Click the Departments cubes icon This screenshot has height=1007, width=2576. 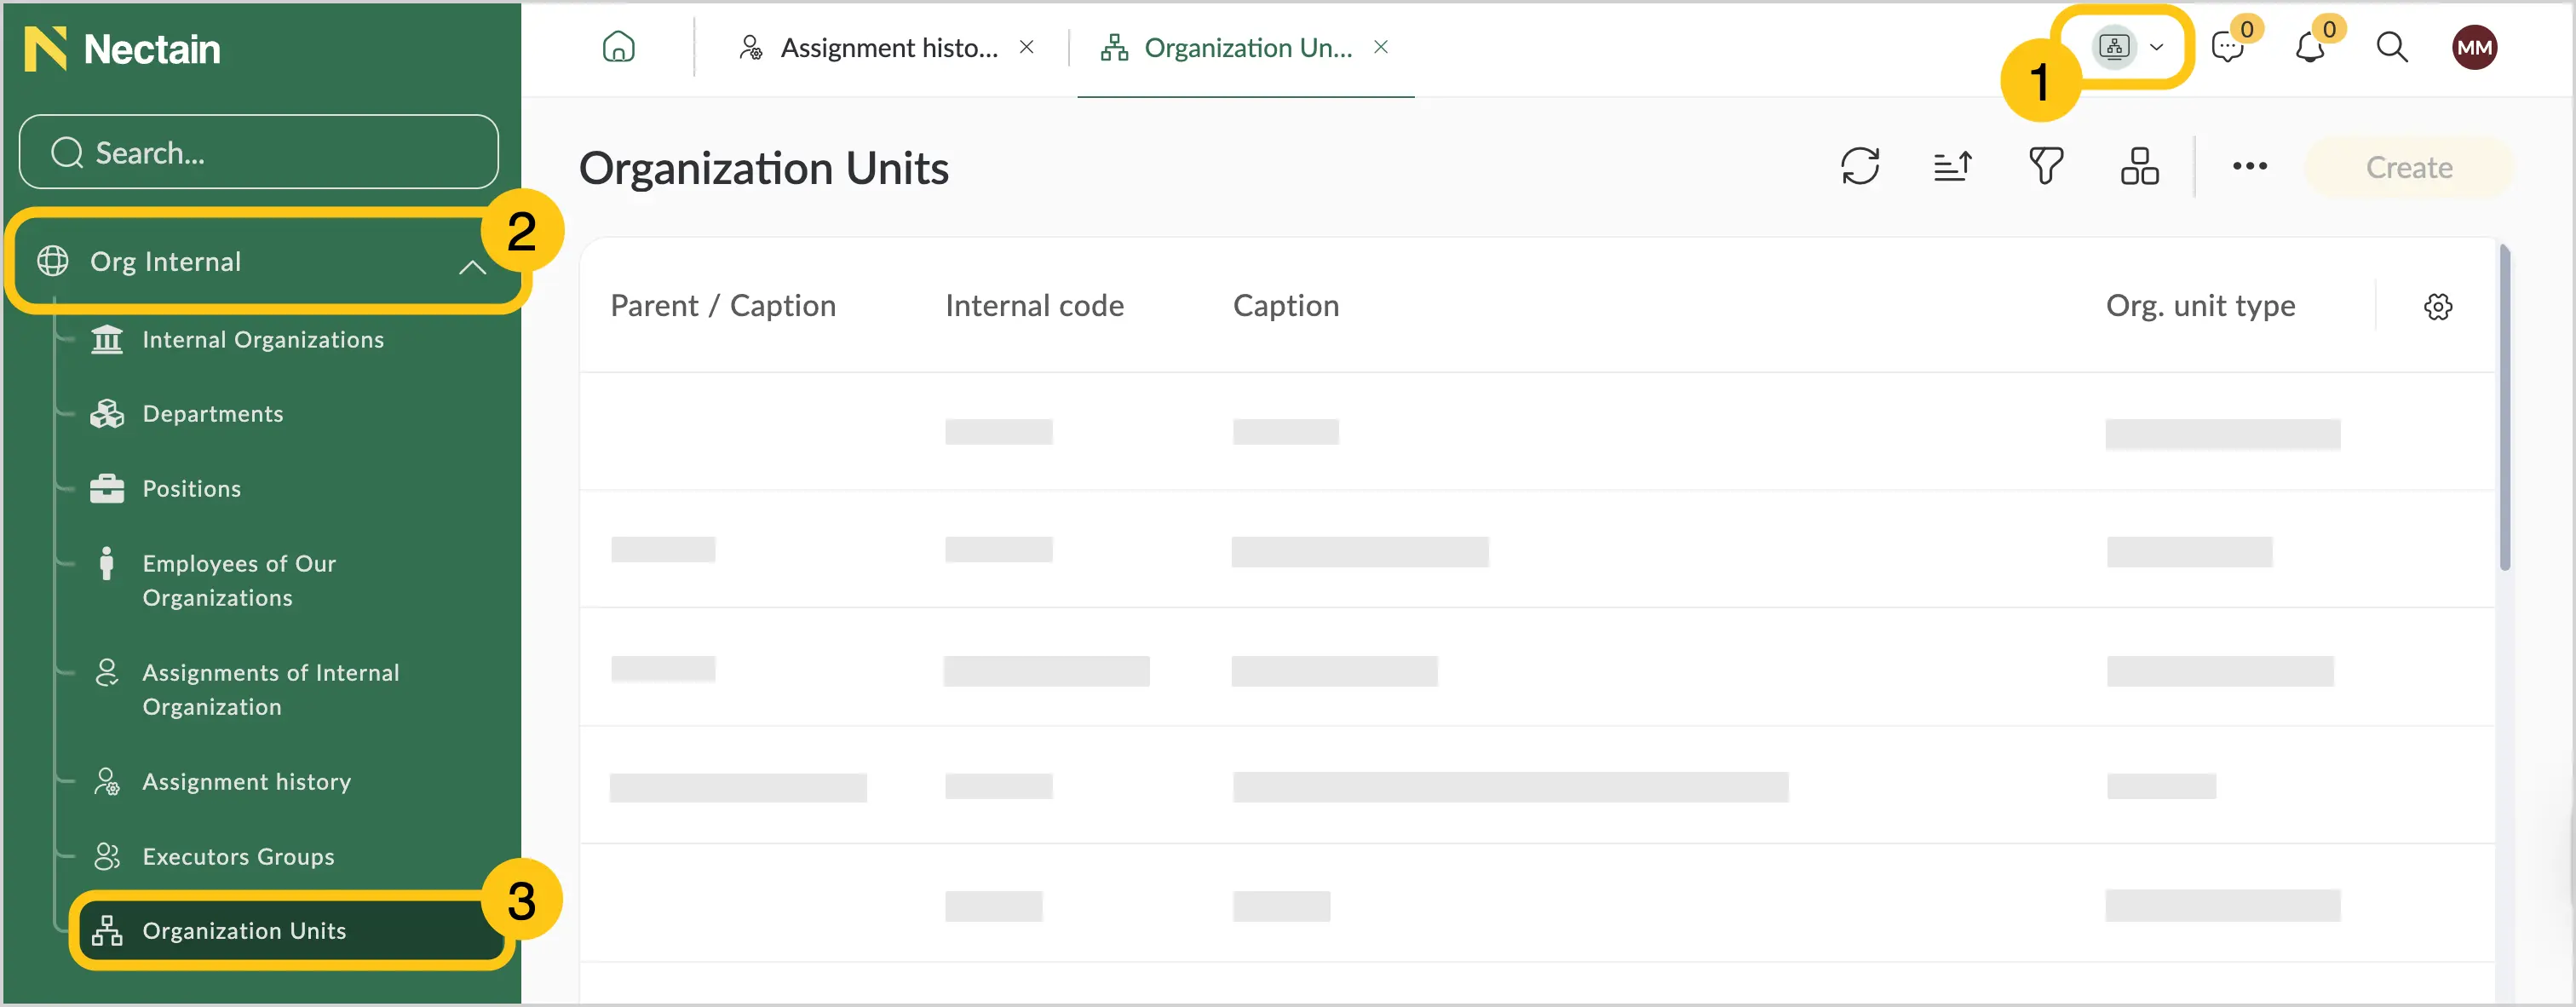(x=107, y=414)
